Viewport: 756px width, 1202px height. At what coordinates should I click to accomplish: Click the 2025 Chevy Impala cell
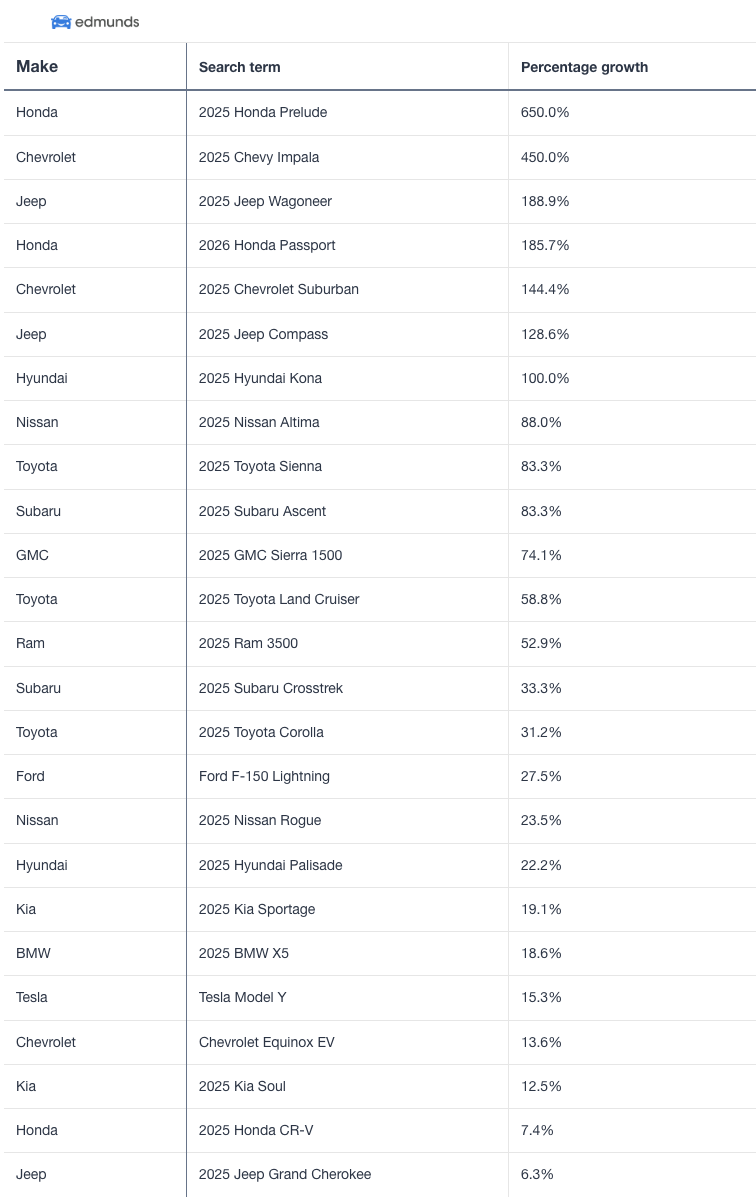259,157
